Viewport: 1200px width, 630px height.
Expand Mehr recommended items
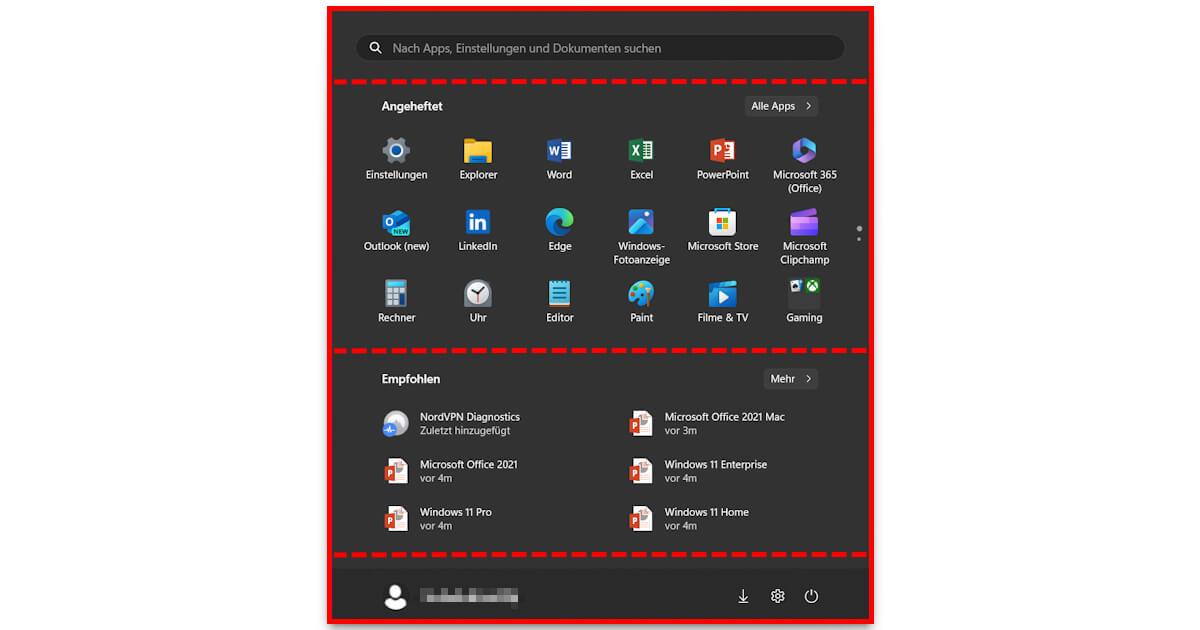click(790, 379)
